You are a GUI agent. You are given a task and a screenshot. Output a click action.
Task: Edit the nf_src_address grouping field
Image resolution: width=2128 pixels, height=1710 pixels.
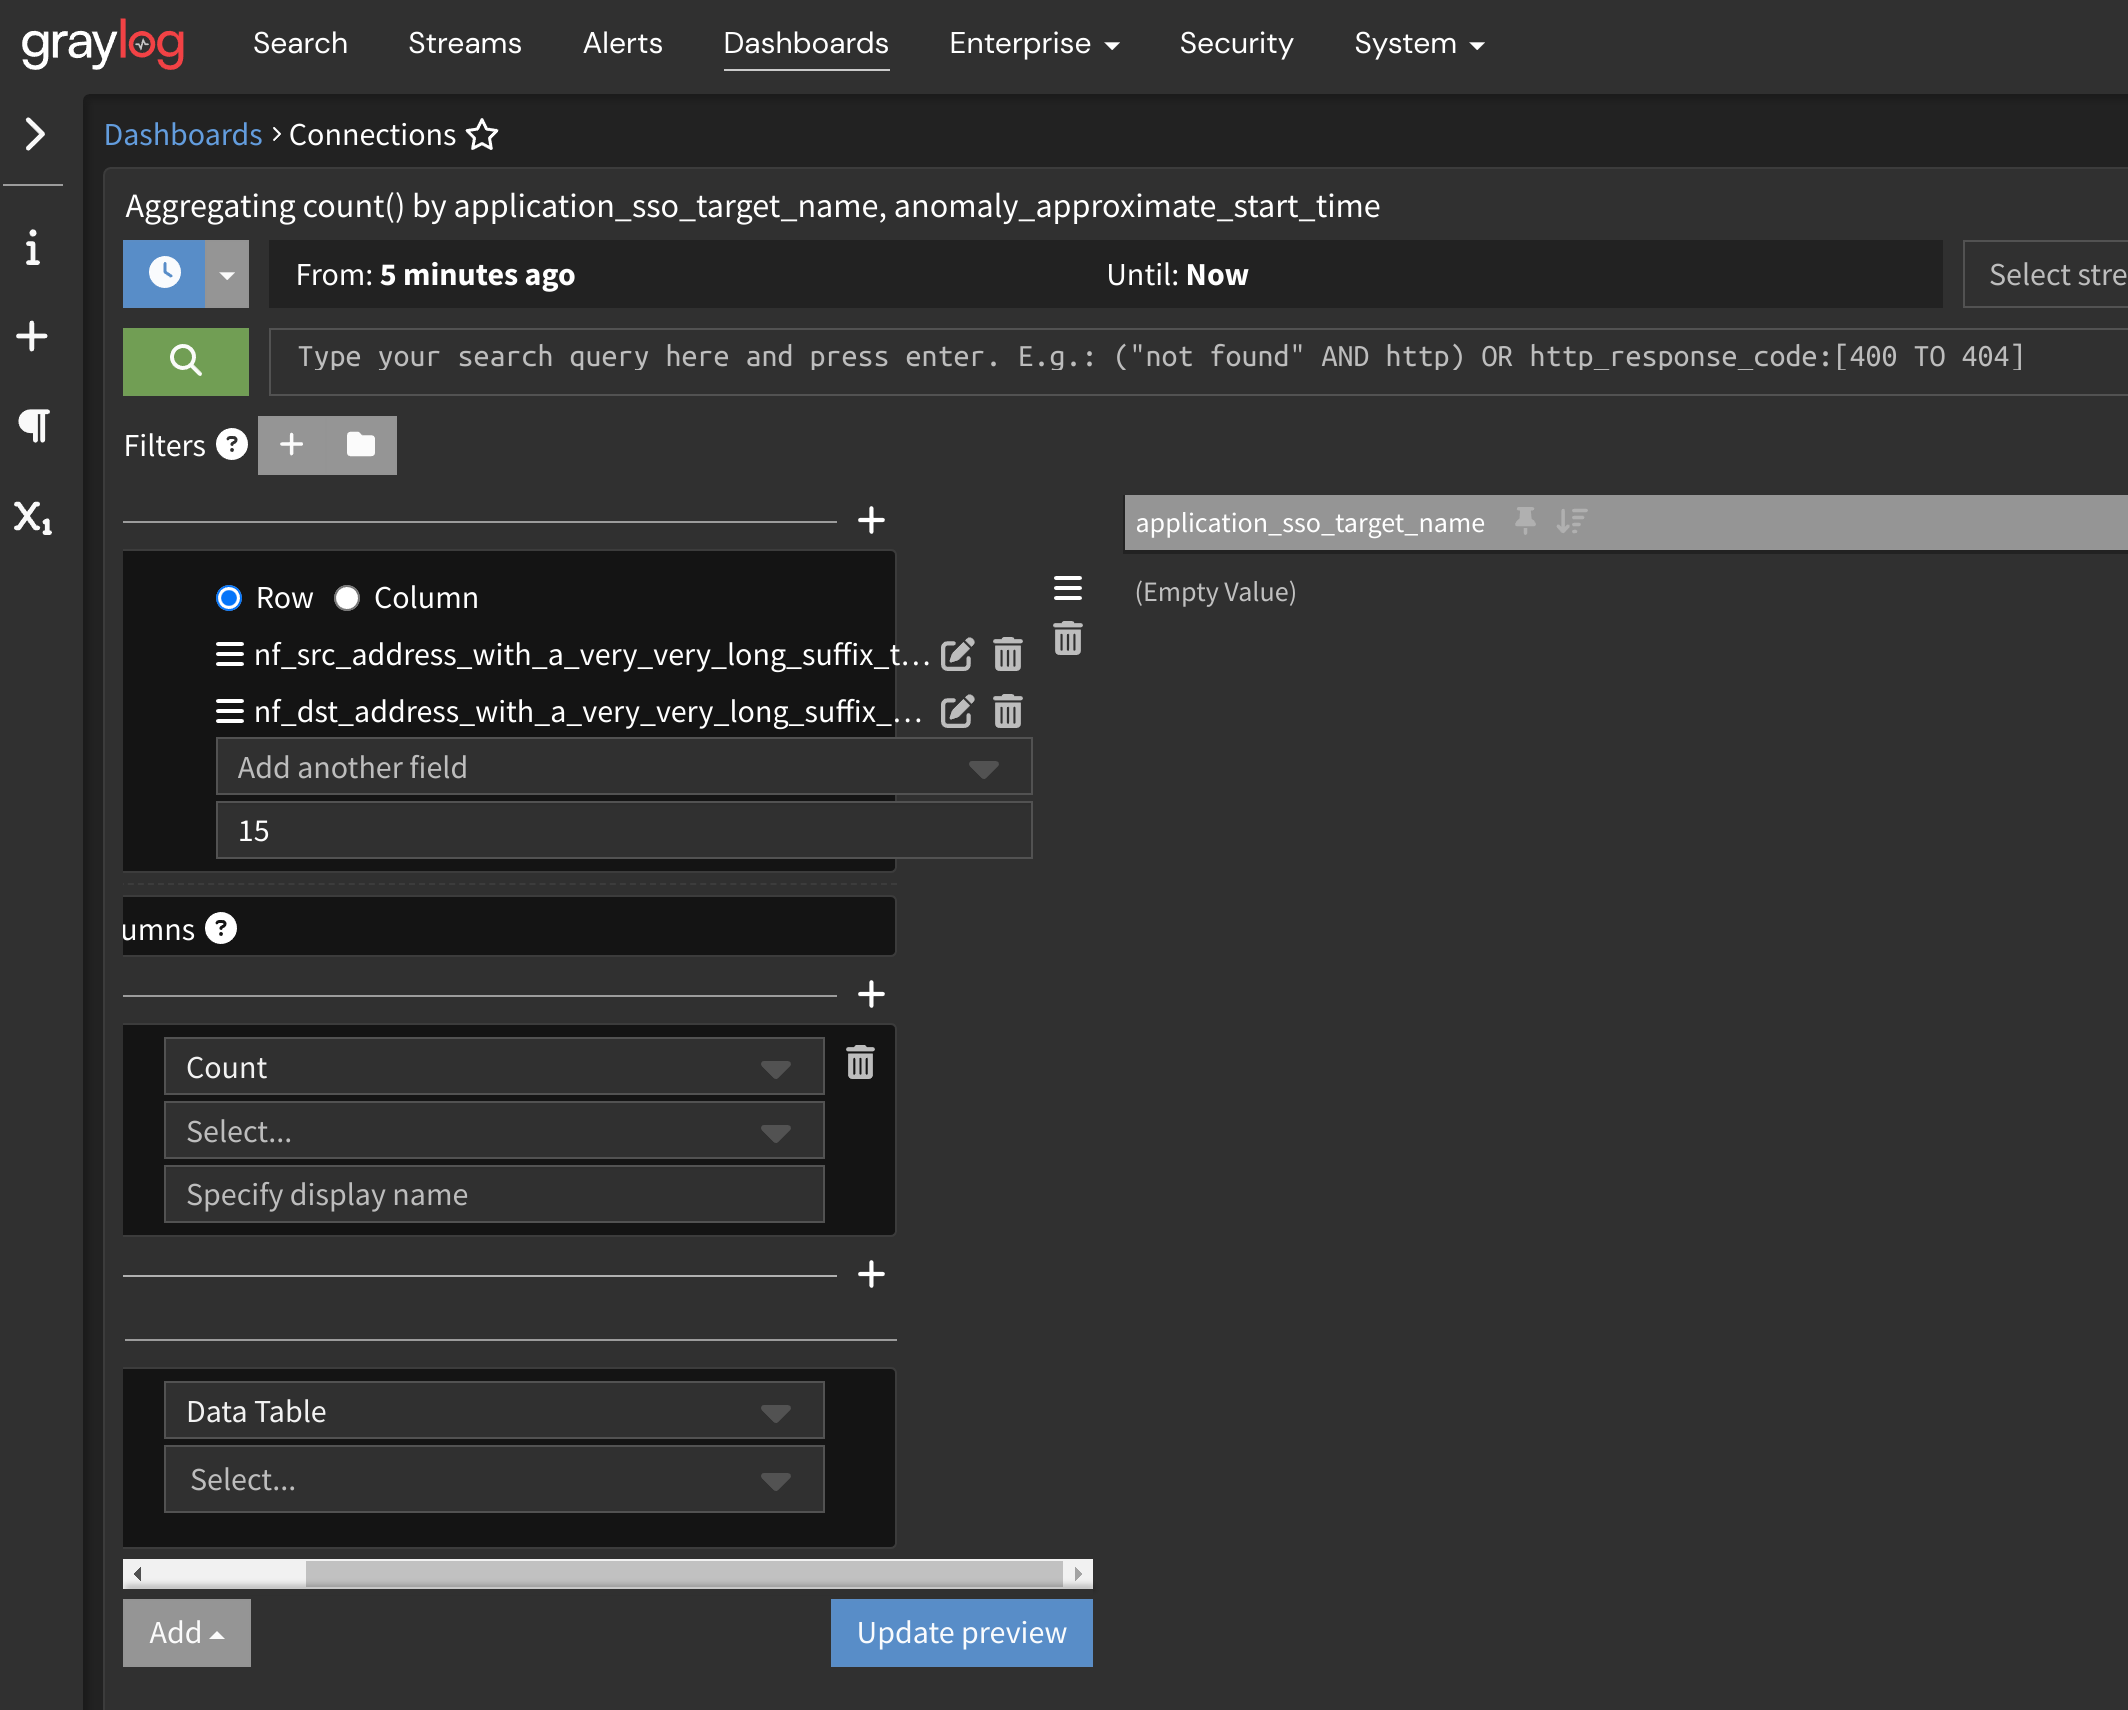957,654
